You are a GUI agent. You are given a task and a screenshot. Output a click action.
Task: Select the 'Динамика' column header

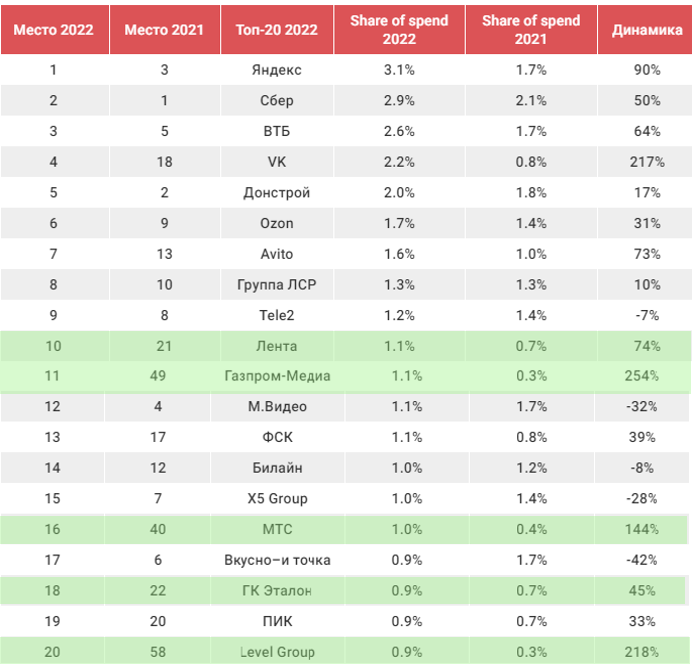click(647, 30)
